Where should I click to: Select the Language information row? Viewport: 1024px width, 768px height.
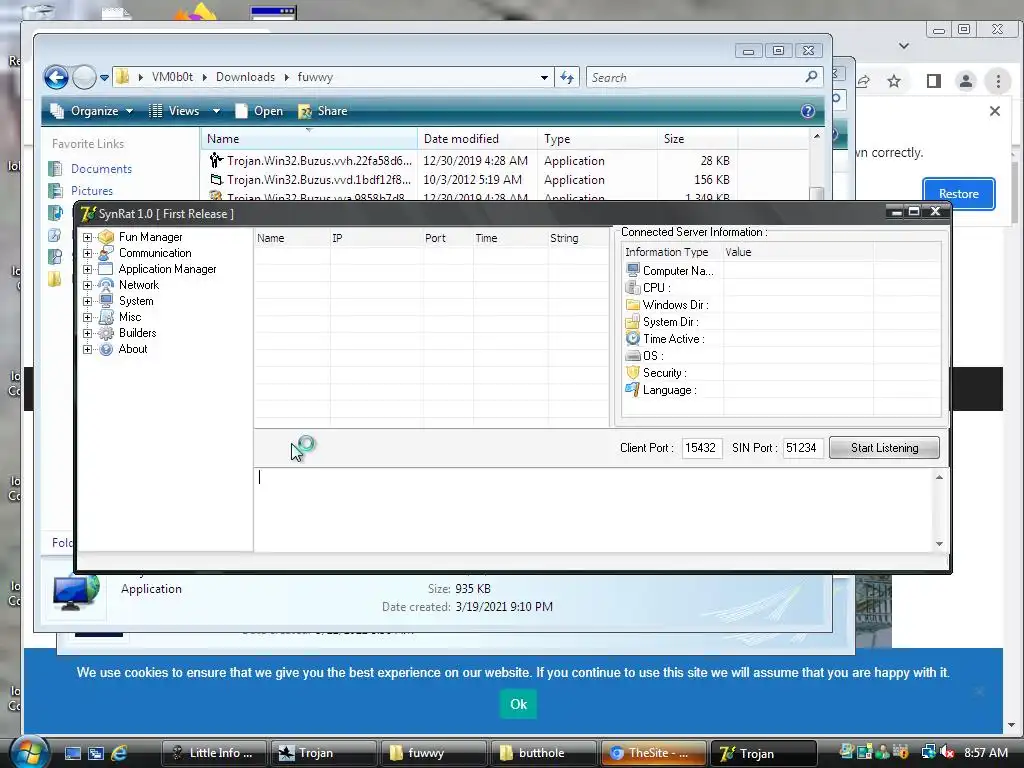[781, 390]
